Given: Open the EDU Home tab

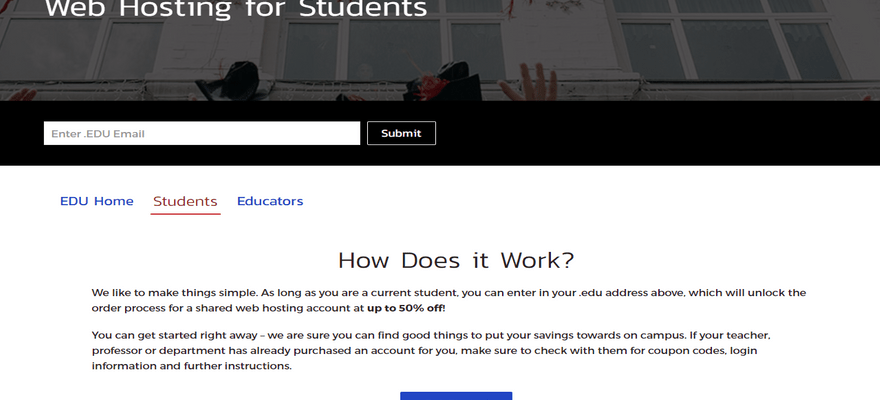Looking at the screenshot, I should (x=96, y=201).
